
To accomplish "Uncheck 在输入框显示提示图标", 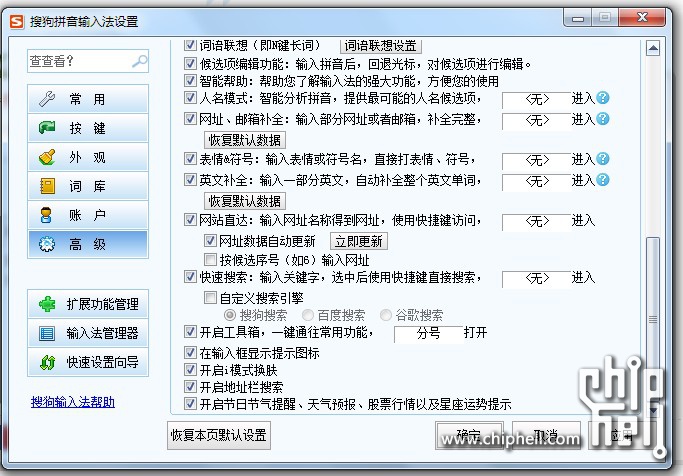I will [x=190, y=352].
